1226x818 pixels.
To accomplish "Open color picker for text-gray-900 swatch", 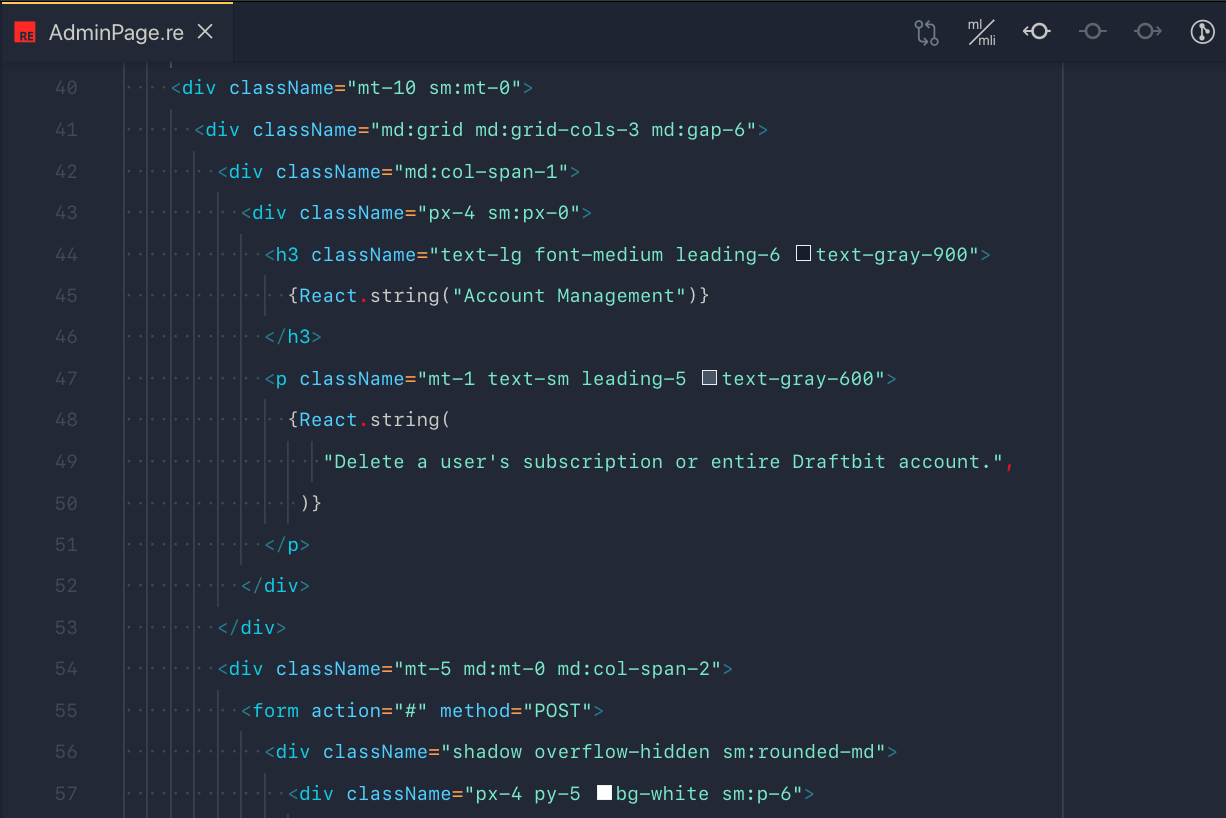I will [803, 254].
